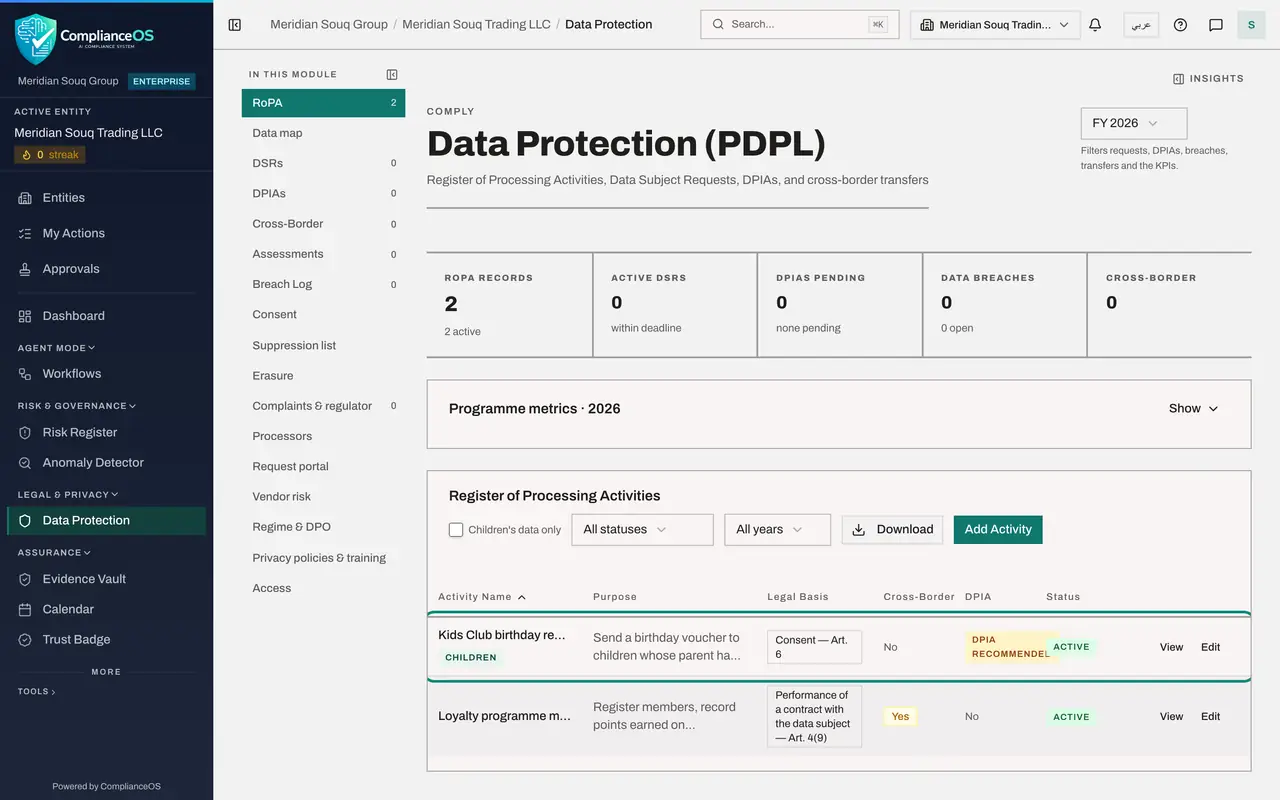This screenshot has height=800, width=1280.
Task: Open the Calendar sidebar item
Action: 106,609
